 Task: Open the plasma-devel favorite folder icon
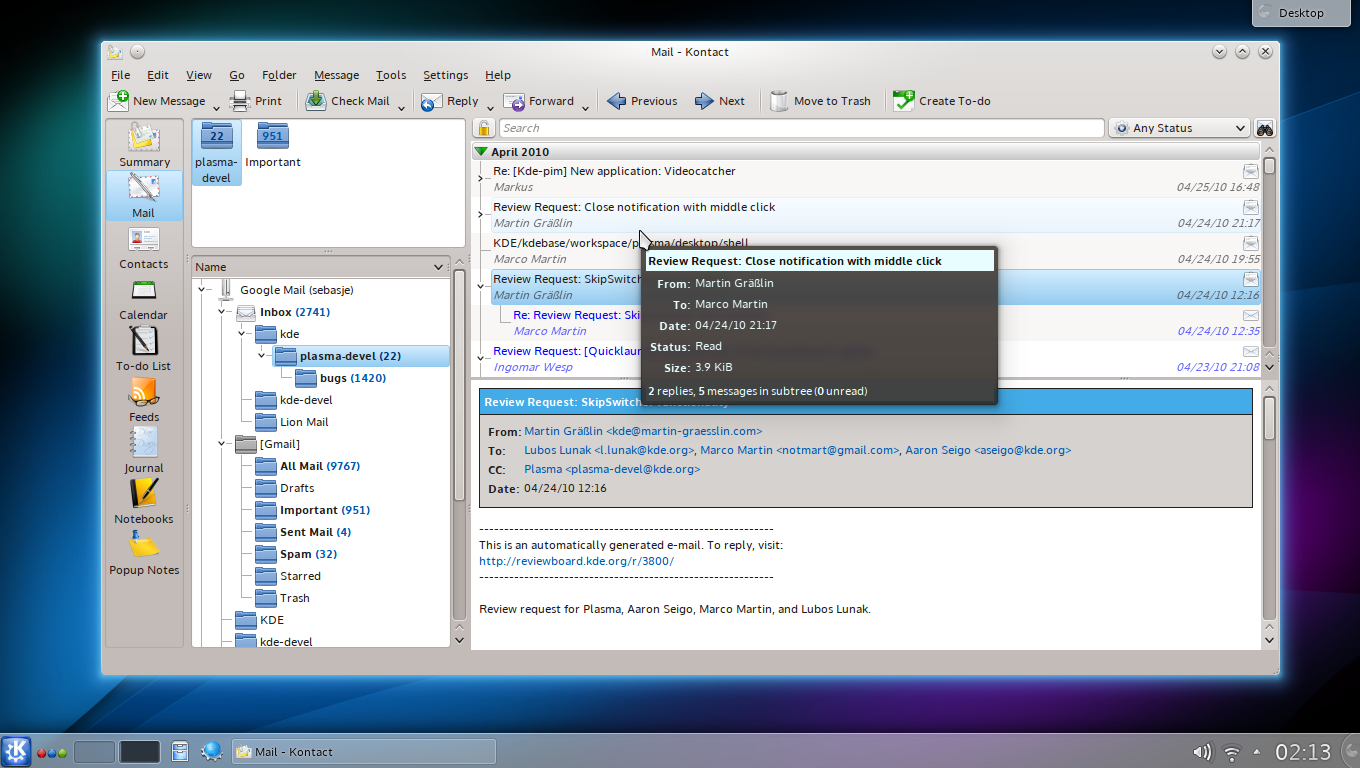coord(216,152)
